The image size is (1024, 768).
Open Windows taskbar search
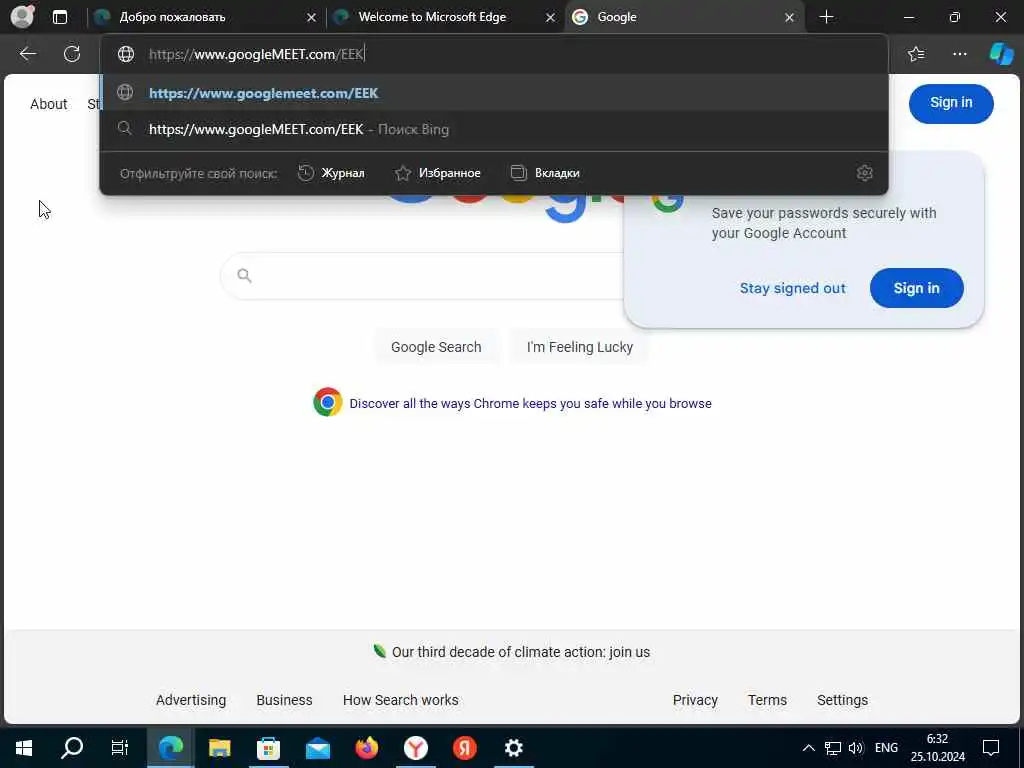[x=72, y=748]
